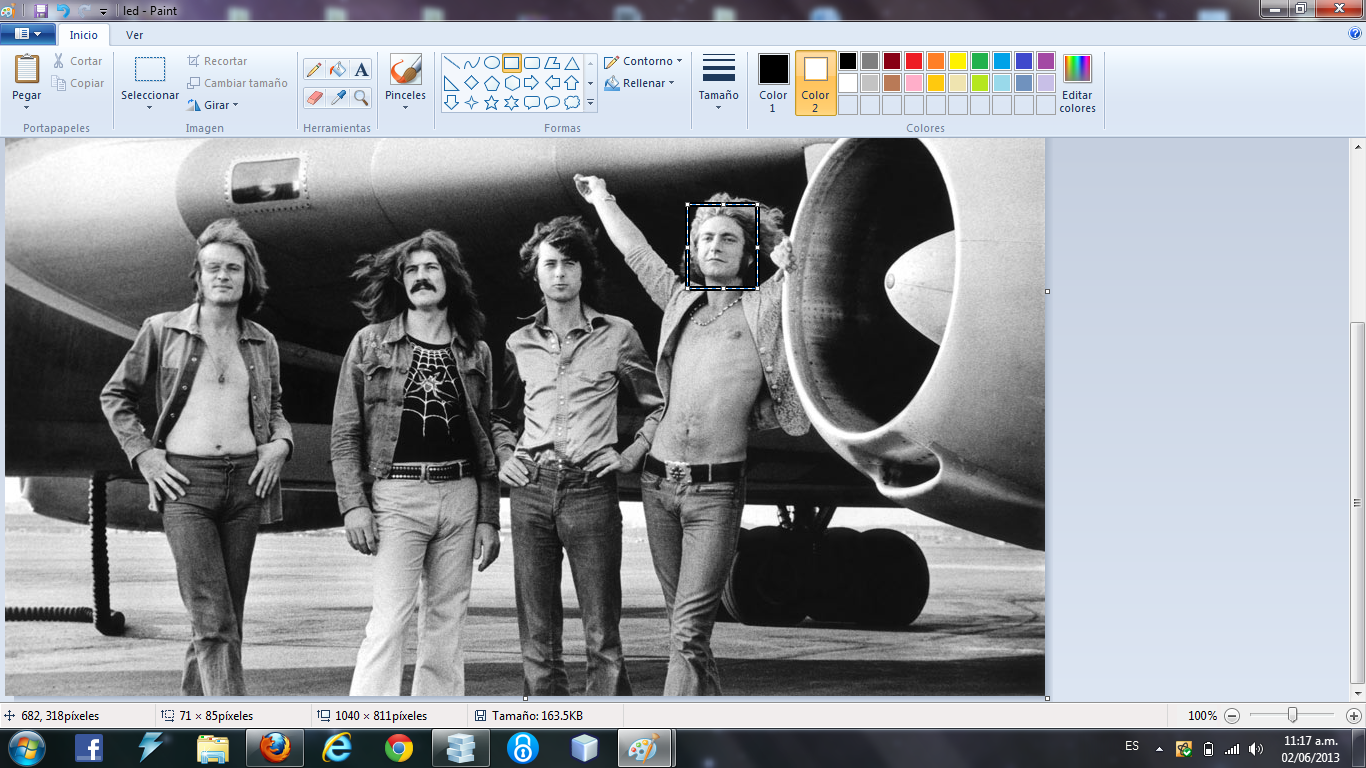
Task: Select the Magnifier tool
Action: tap(361, 97)
